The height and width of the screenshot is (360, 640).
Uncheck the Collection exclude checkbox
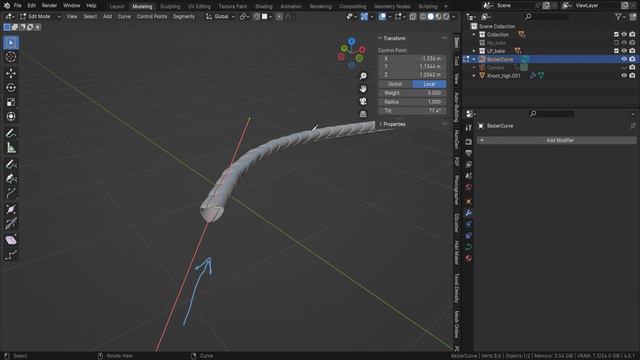pyautogui.click(x=616, y=35)
